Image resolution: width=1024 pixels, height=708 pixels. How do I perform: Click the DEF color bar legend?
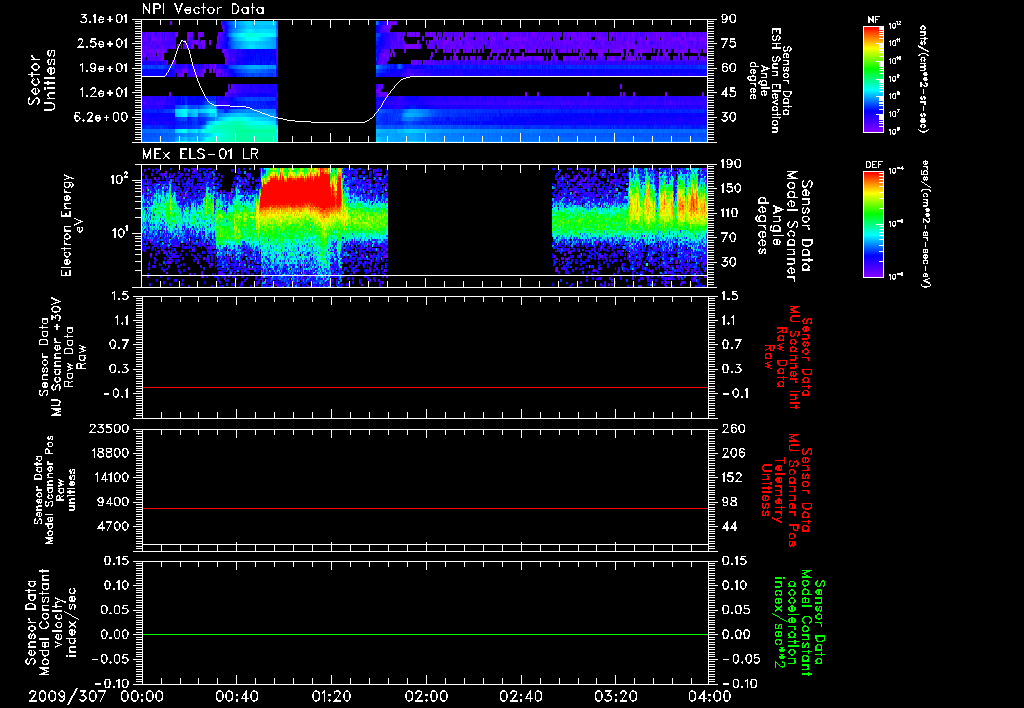click(x=873, y=224)
